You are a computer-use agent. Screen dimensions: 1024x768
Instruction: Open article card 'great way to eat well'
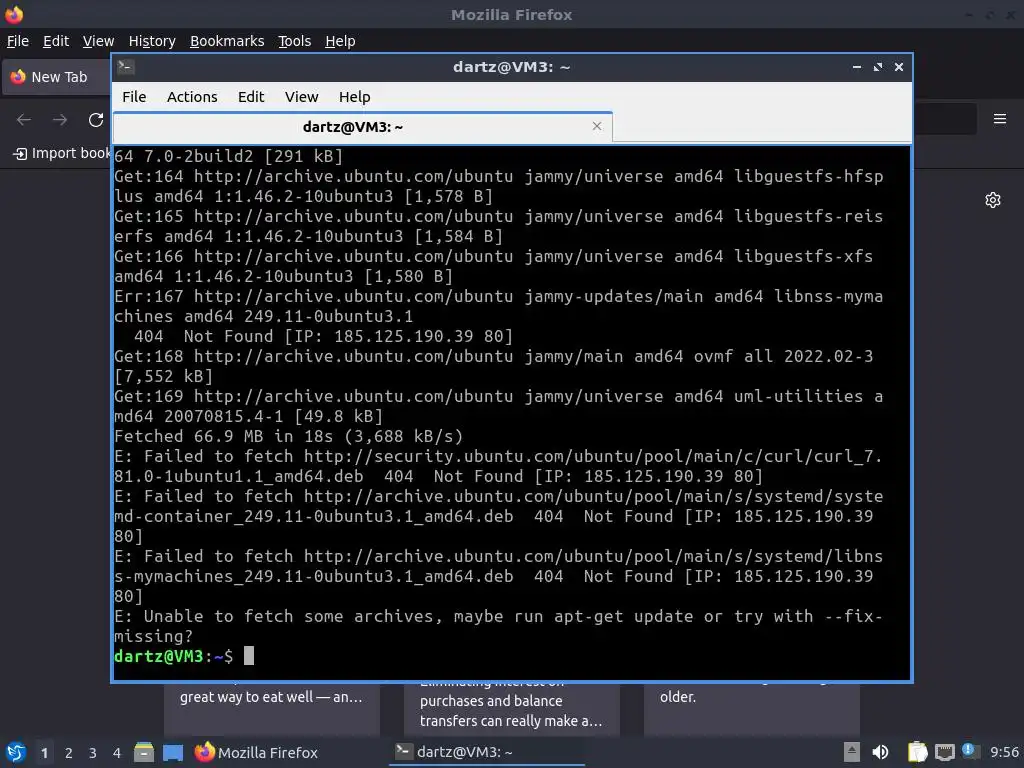[272, 709]
